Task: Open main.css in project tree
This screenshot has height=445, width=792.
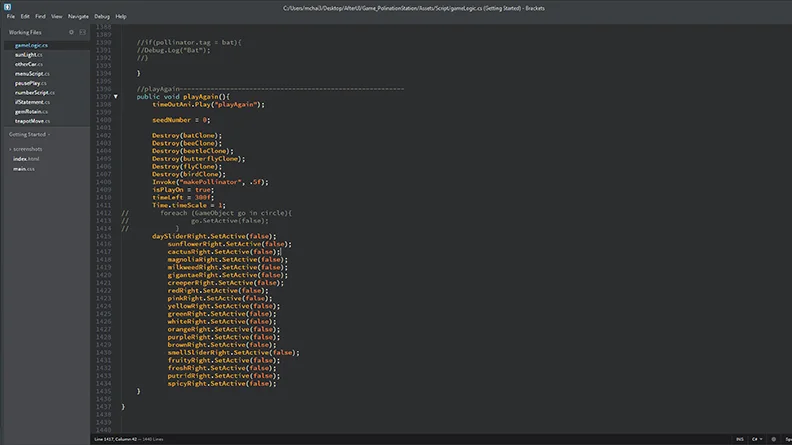Action: [24, 169]
